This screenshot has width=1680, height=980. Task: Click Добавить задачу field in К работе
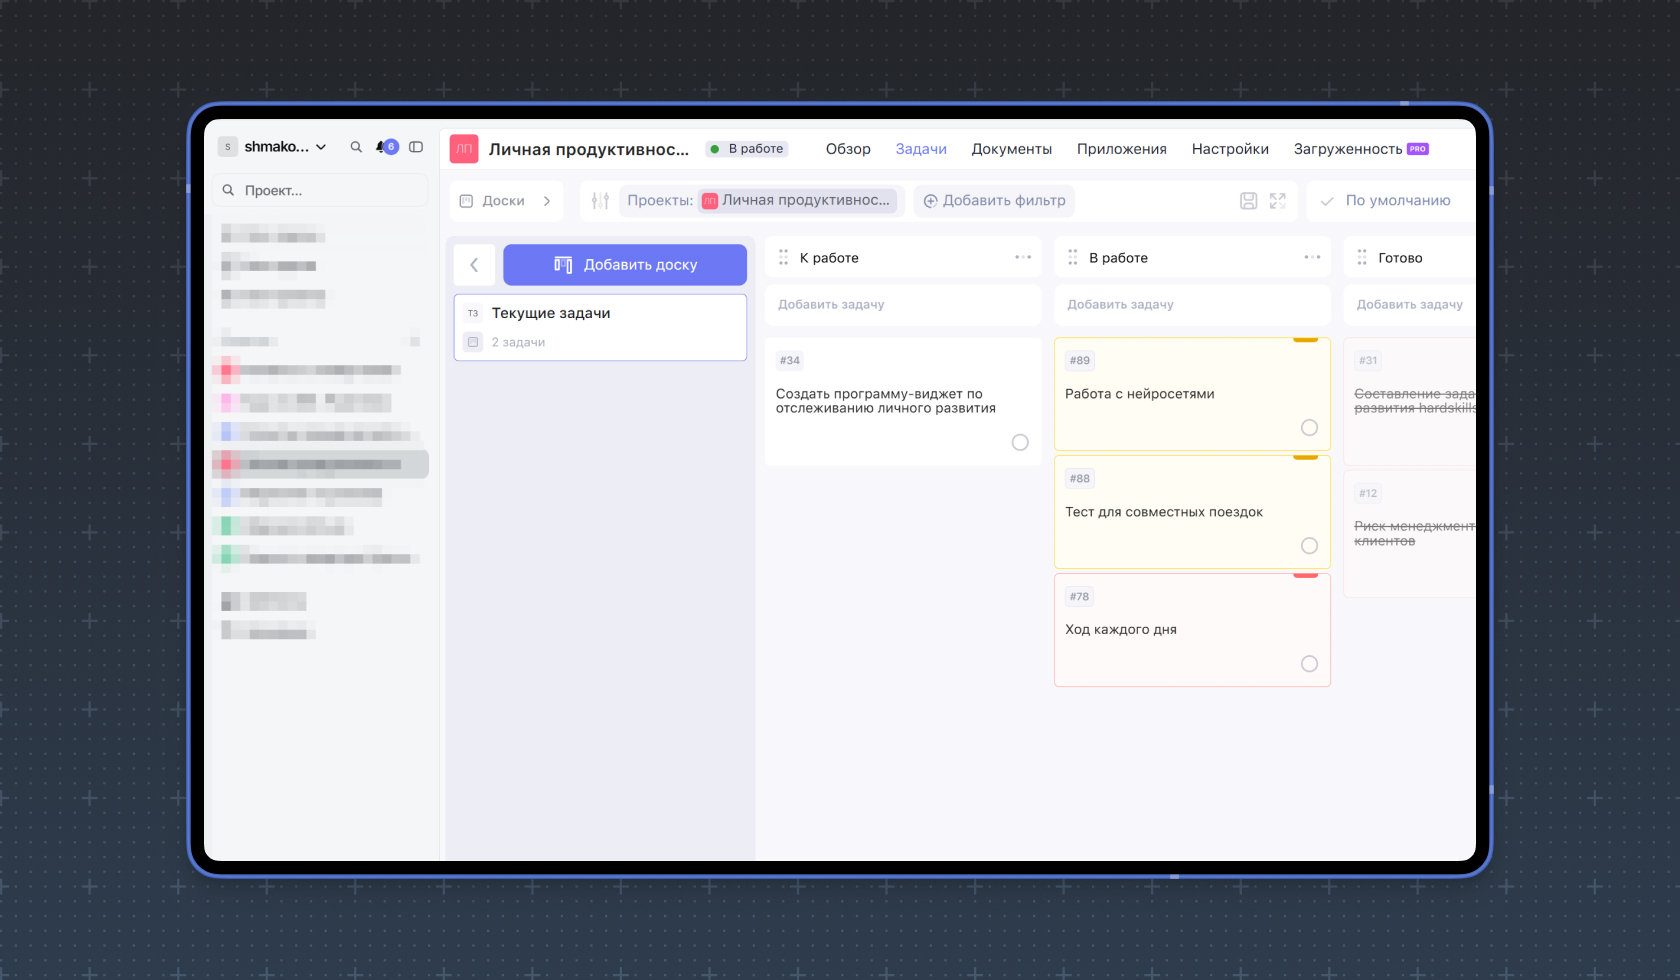pyautogui.click(x=902, y=305)
